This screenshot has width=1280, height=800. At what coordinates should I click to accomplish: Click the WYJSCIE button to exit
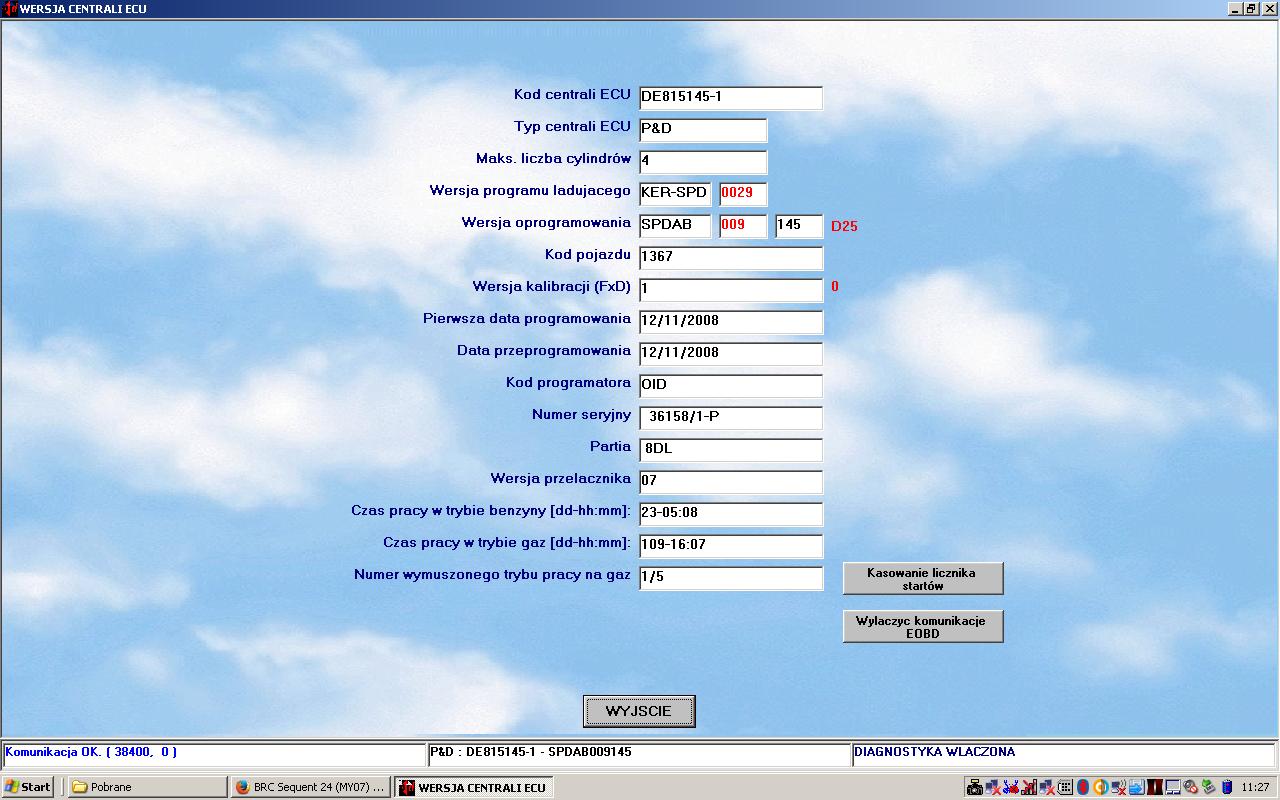coord(639,712)
